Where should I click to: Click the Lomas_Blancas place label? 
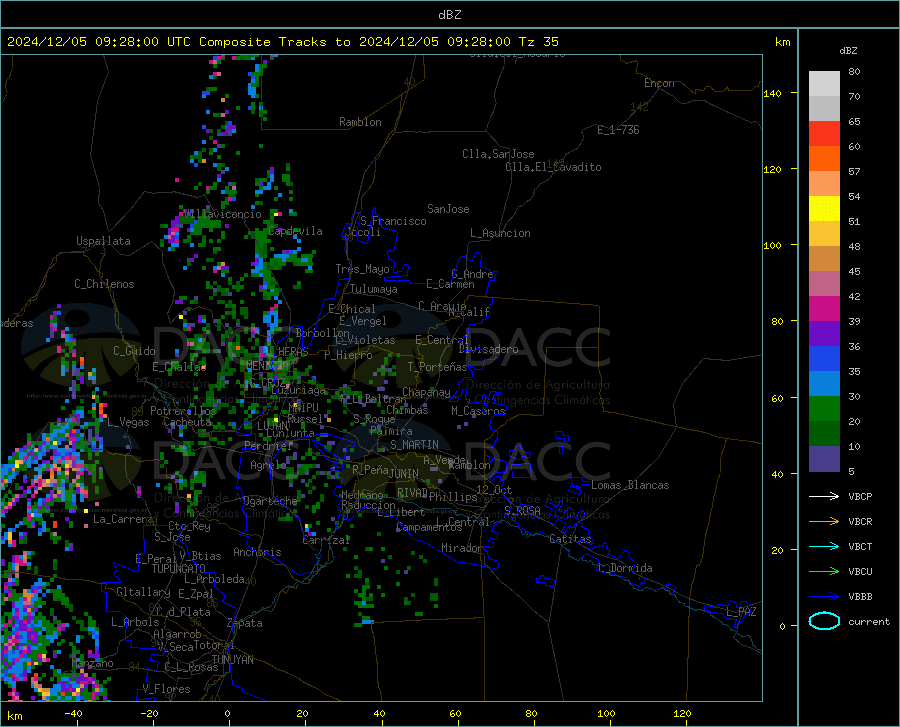630,485
